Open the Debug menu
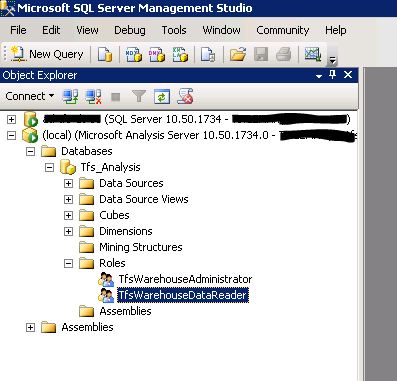 [130, 30]
